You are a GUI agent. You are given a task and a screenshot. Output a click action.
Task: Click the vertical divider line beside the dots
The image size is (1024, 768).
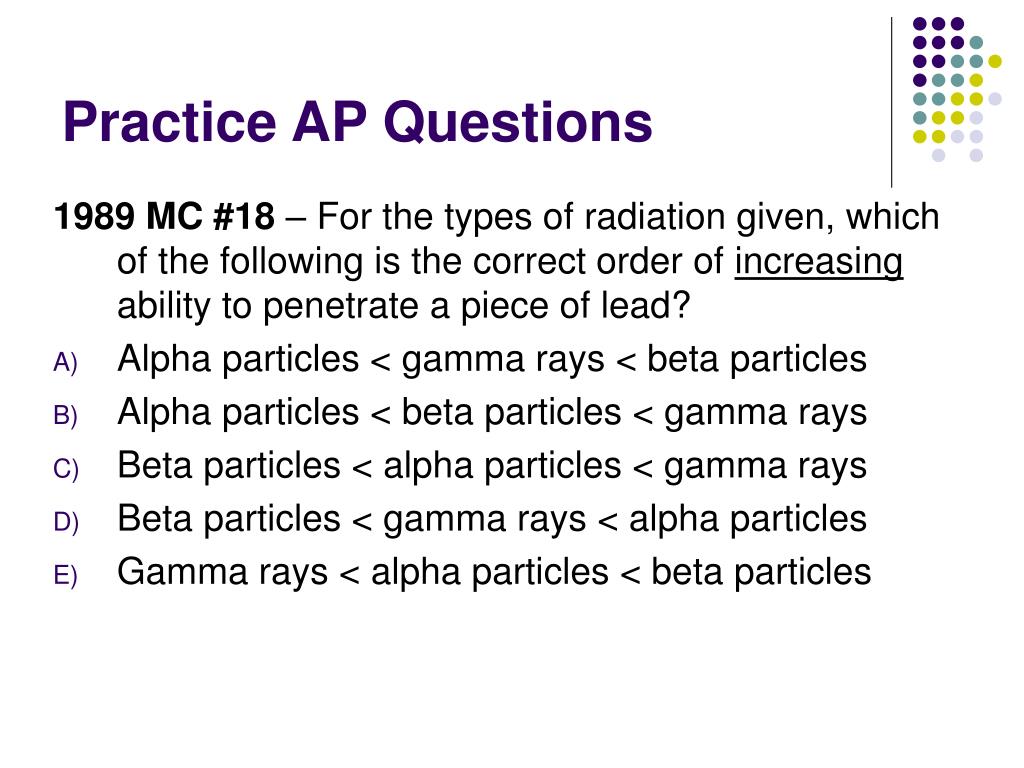pyautogui.click(x=891, y=103)
